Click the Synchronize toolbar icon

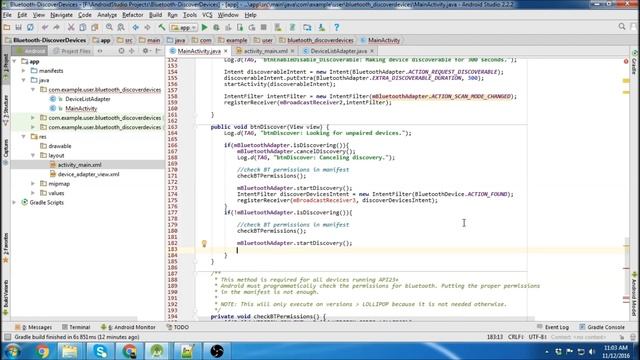coord(30,27)
